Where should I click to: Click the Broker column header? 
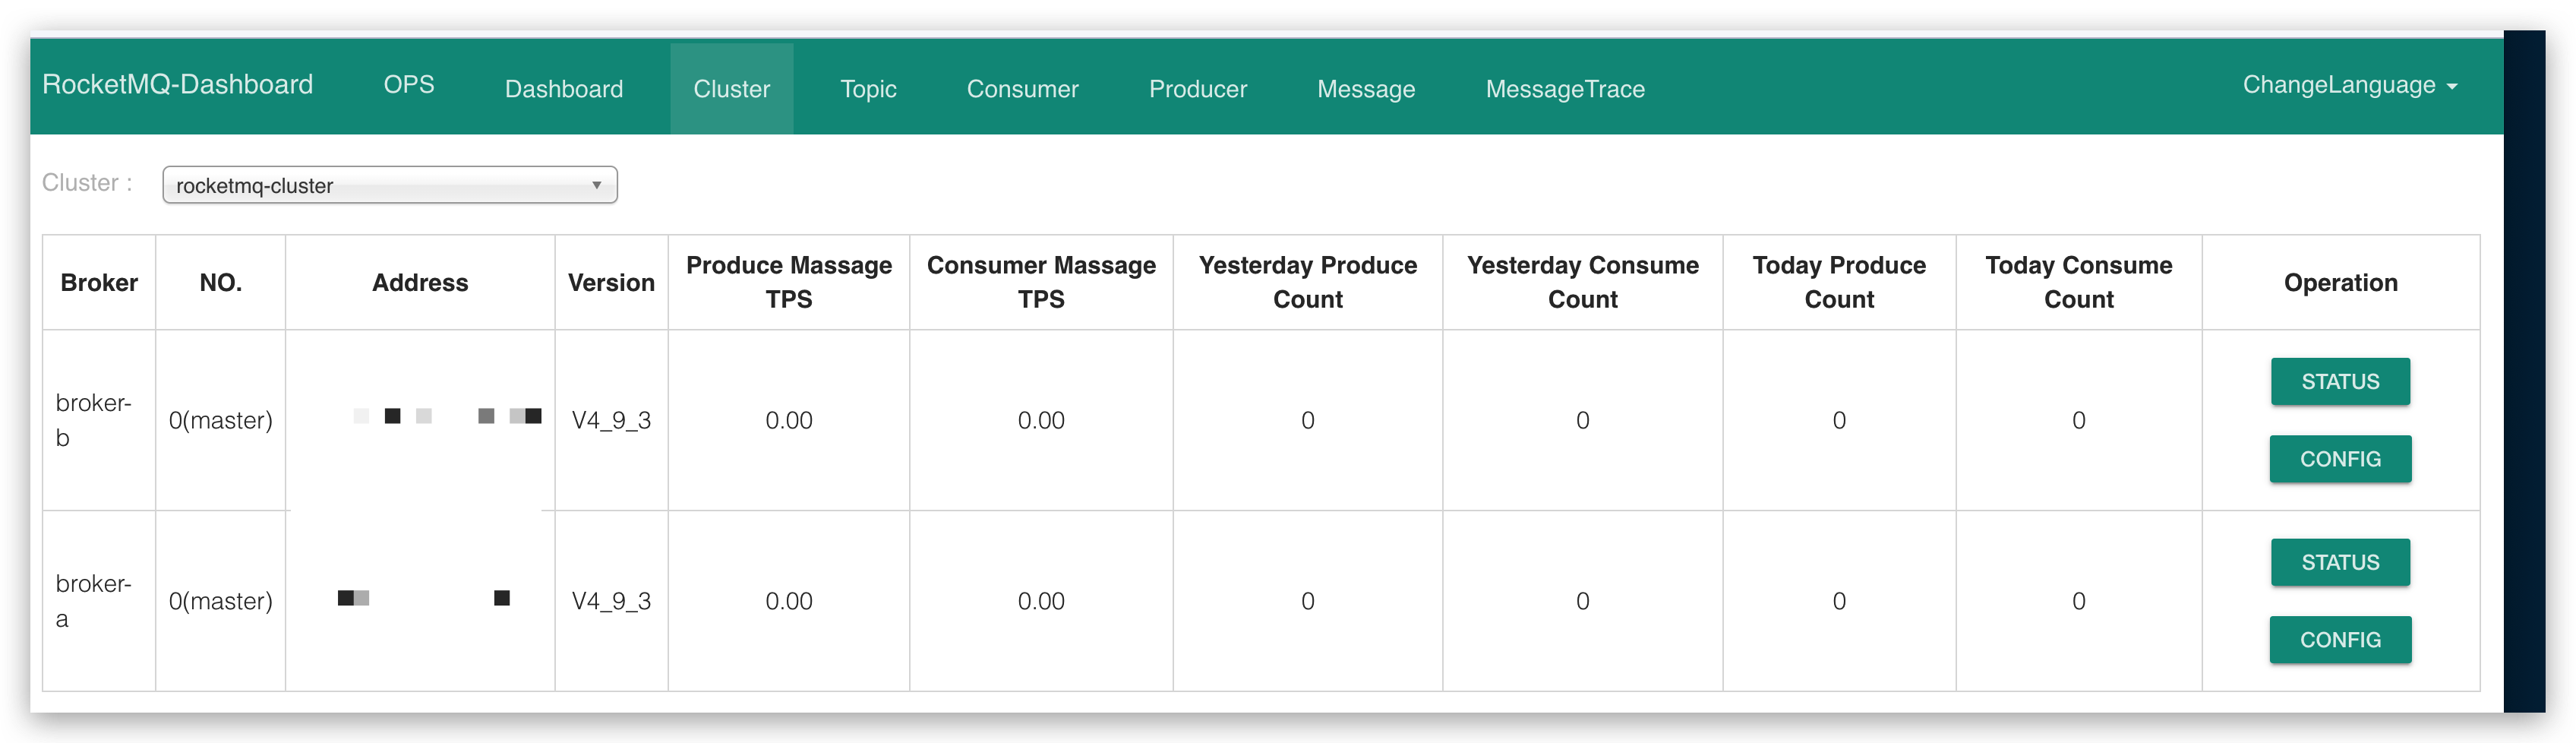click(99, 283)
